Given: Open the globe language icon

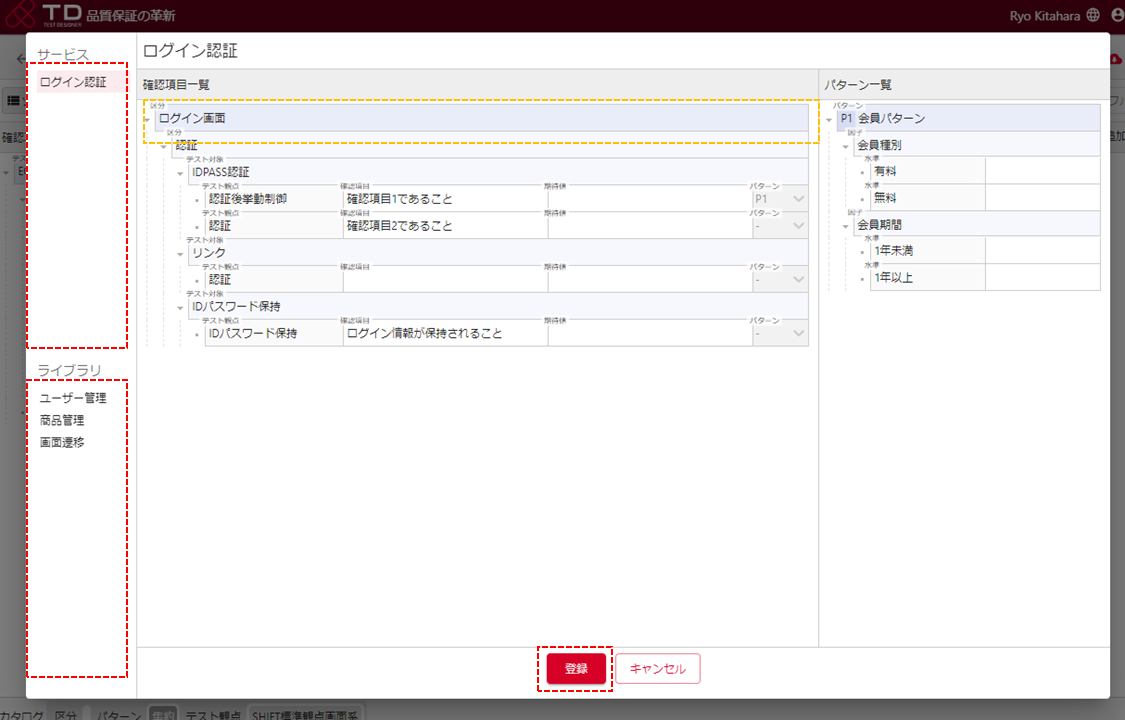Looking at the screenshot, I should tap(1093, 15).
